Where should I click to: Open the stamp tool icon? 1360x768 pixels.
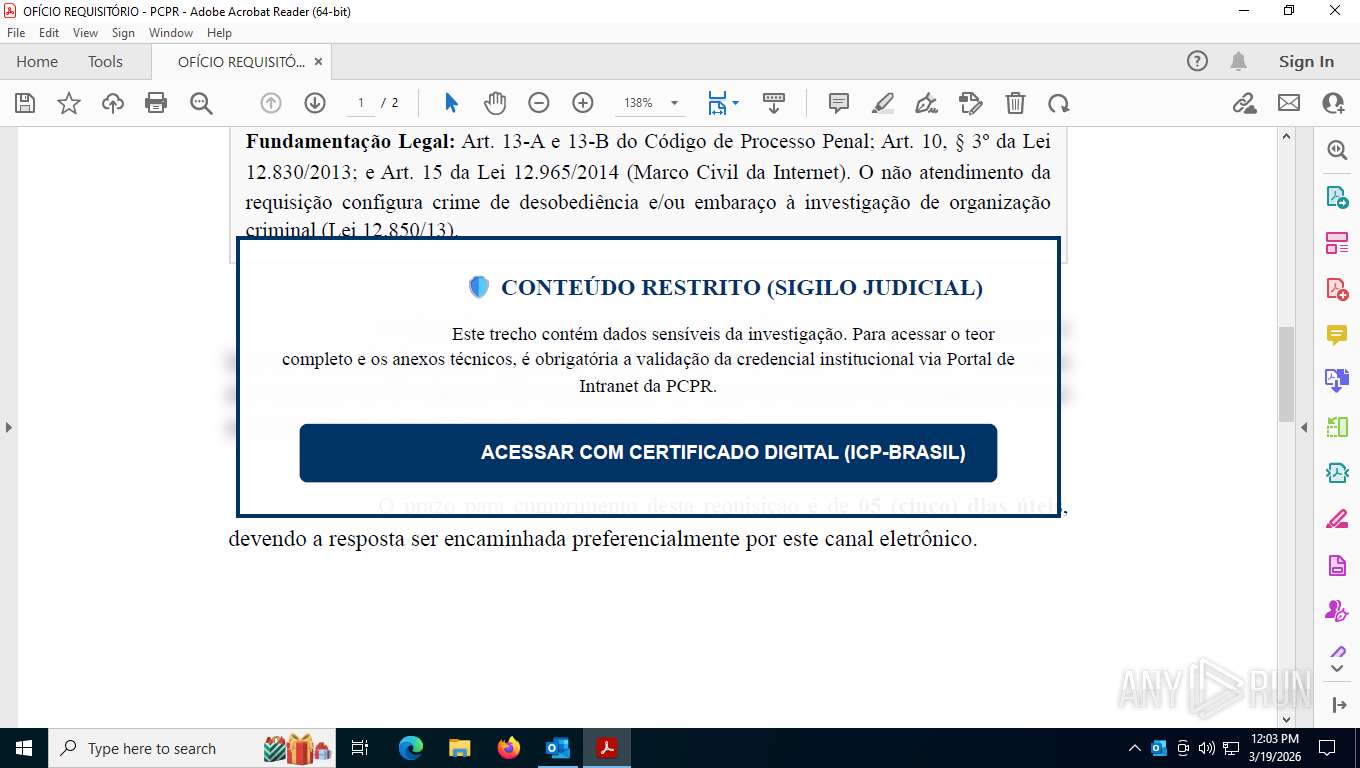[971, 103]
